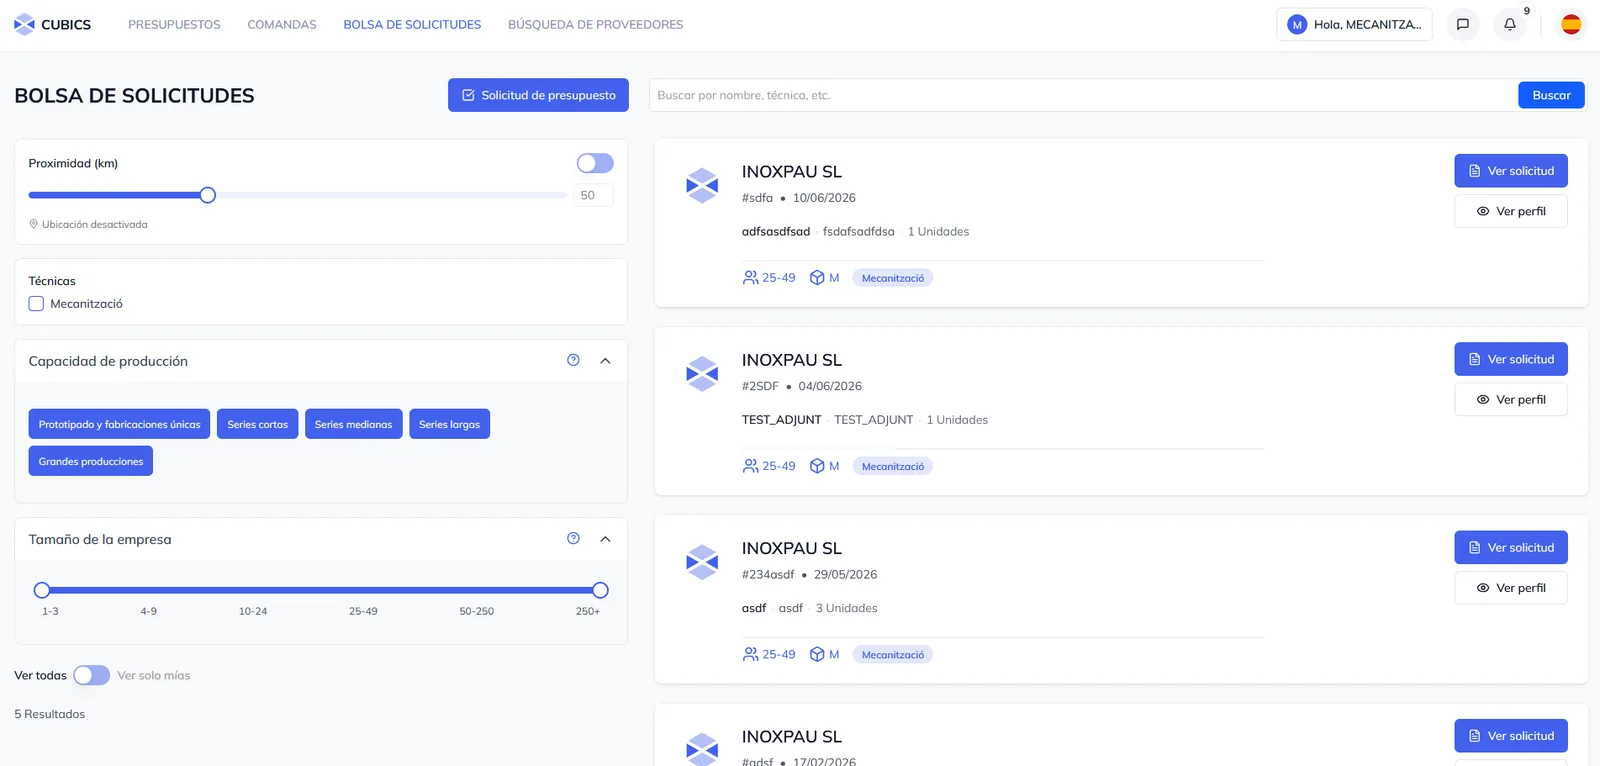The height and width of the screenshot is (766, 1600).
Task: Open the notifications bell
Action: [x=1510, y=24]
